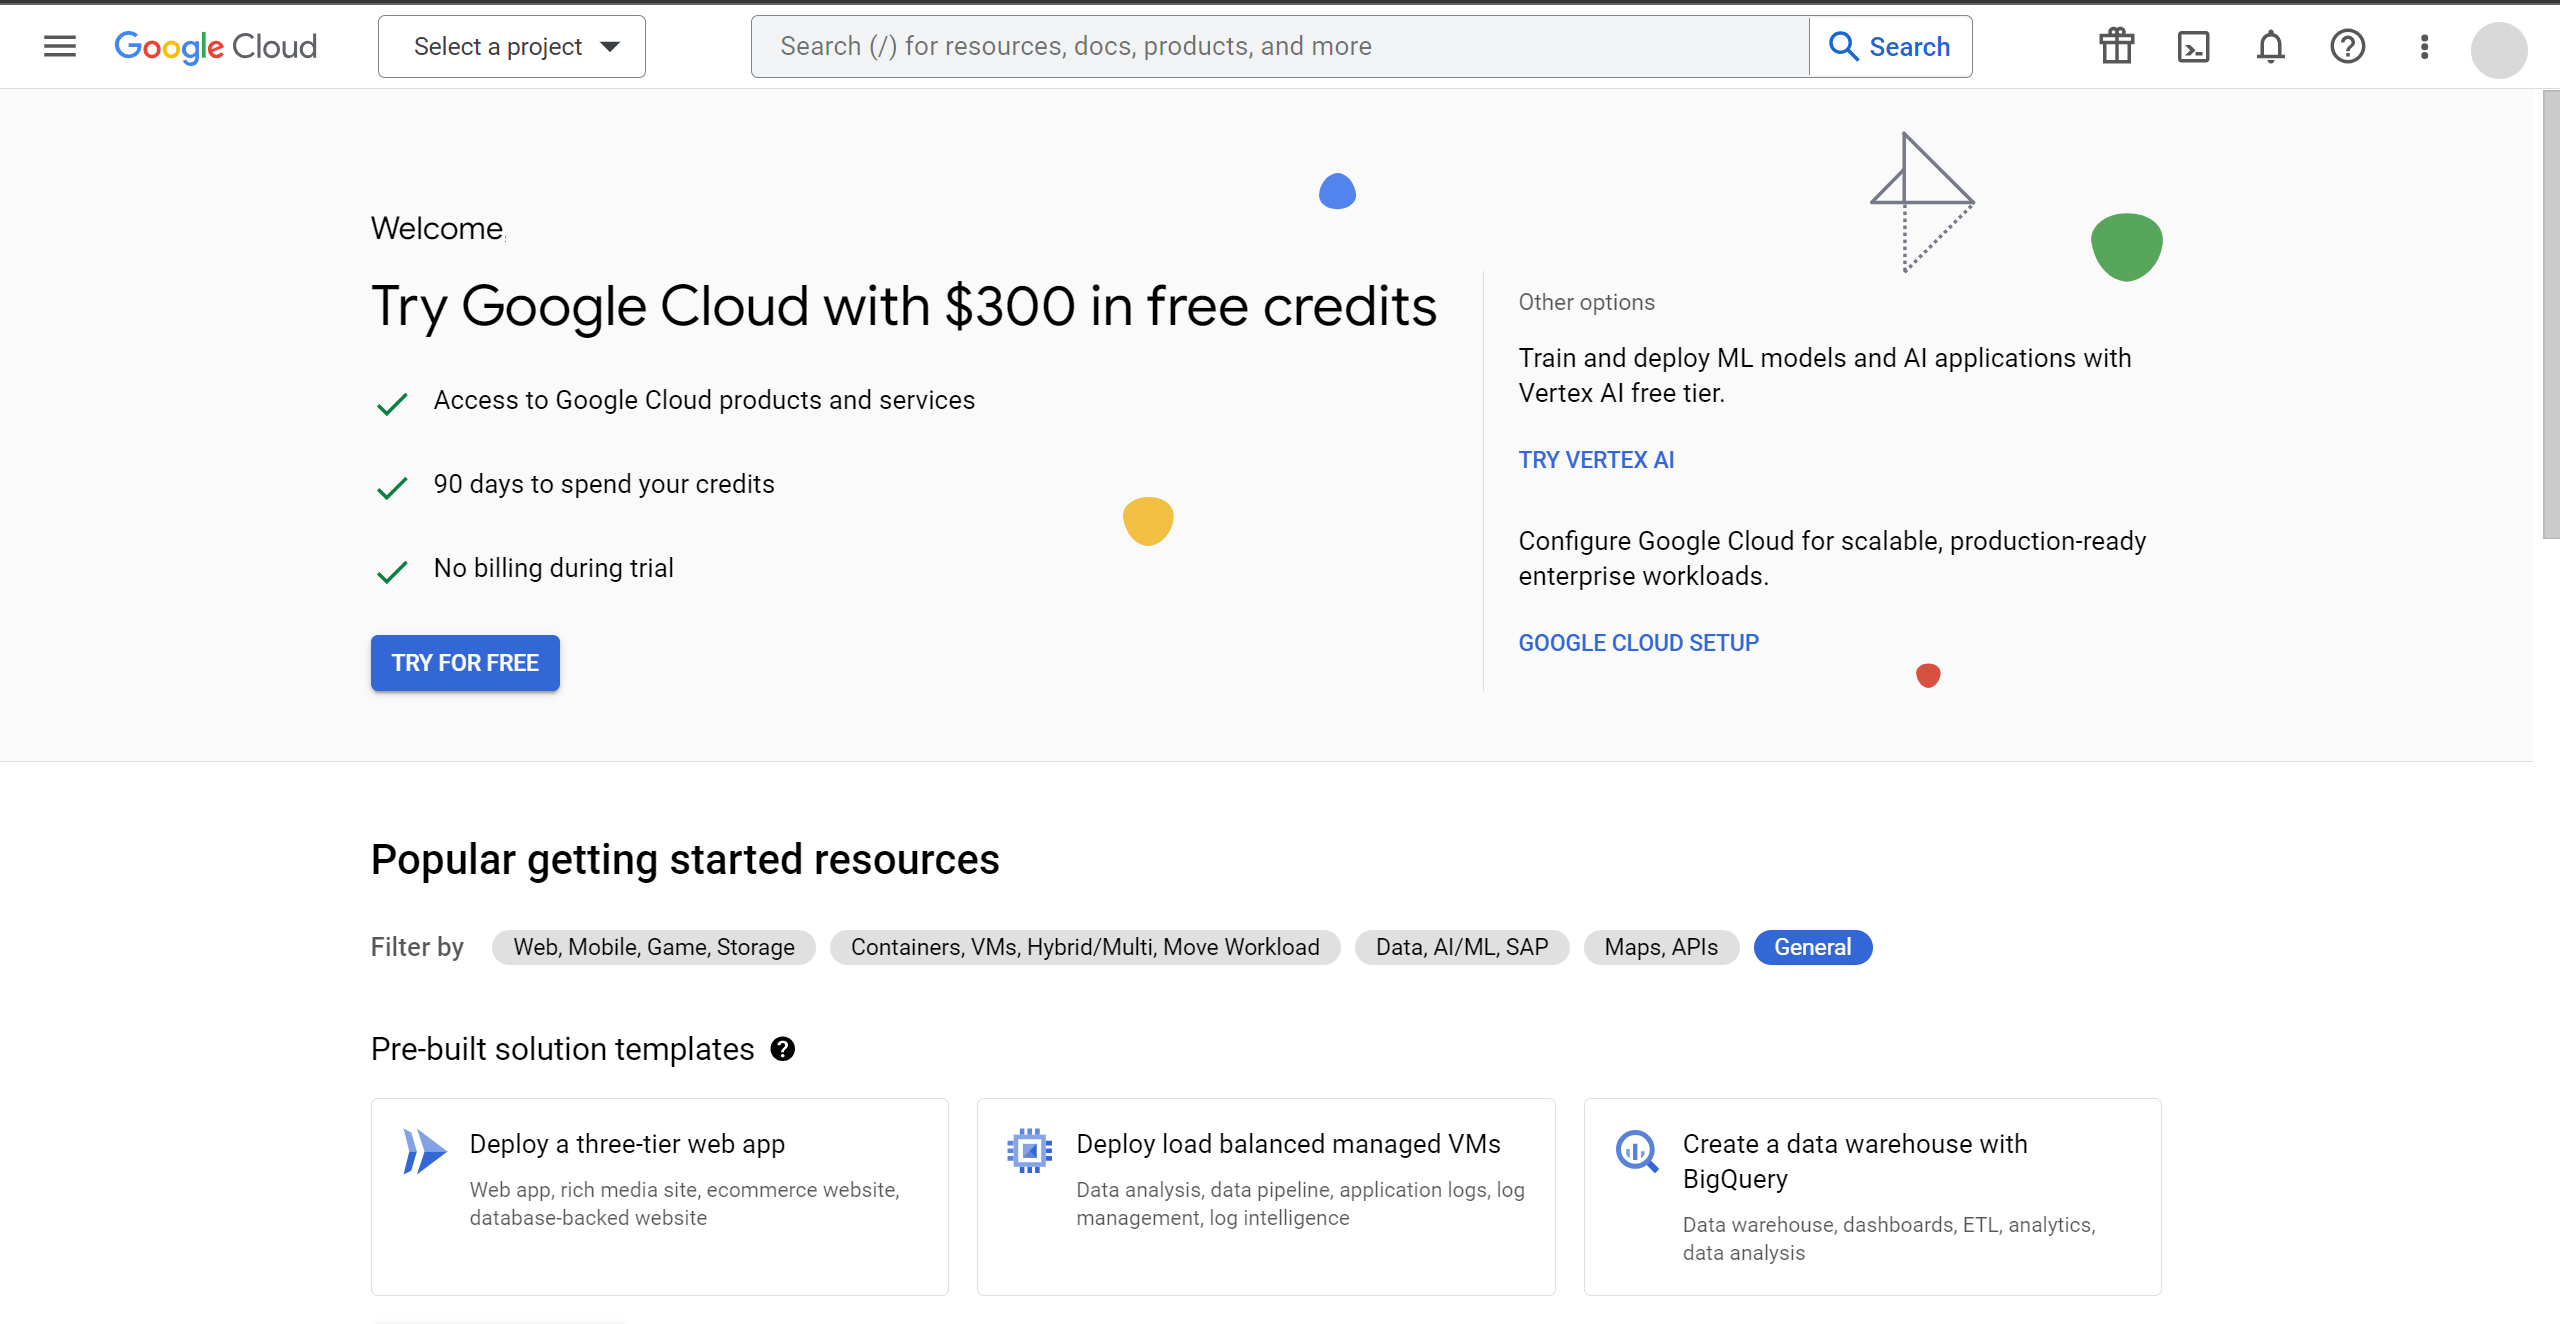Click the notifications bell icon
This screenshot has width=2560, height=1324.
point(2270,46)
